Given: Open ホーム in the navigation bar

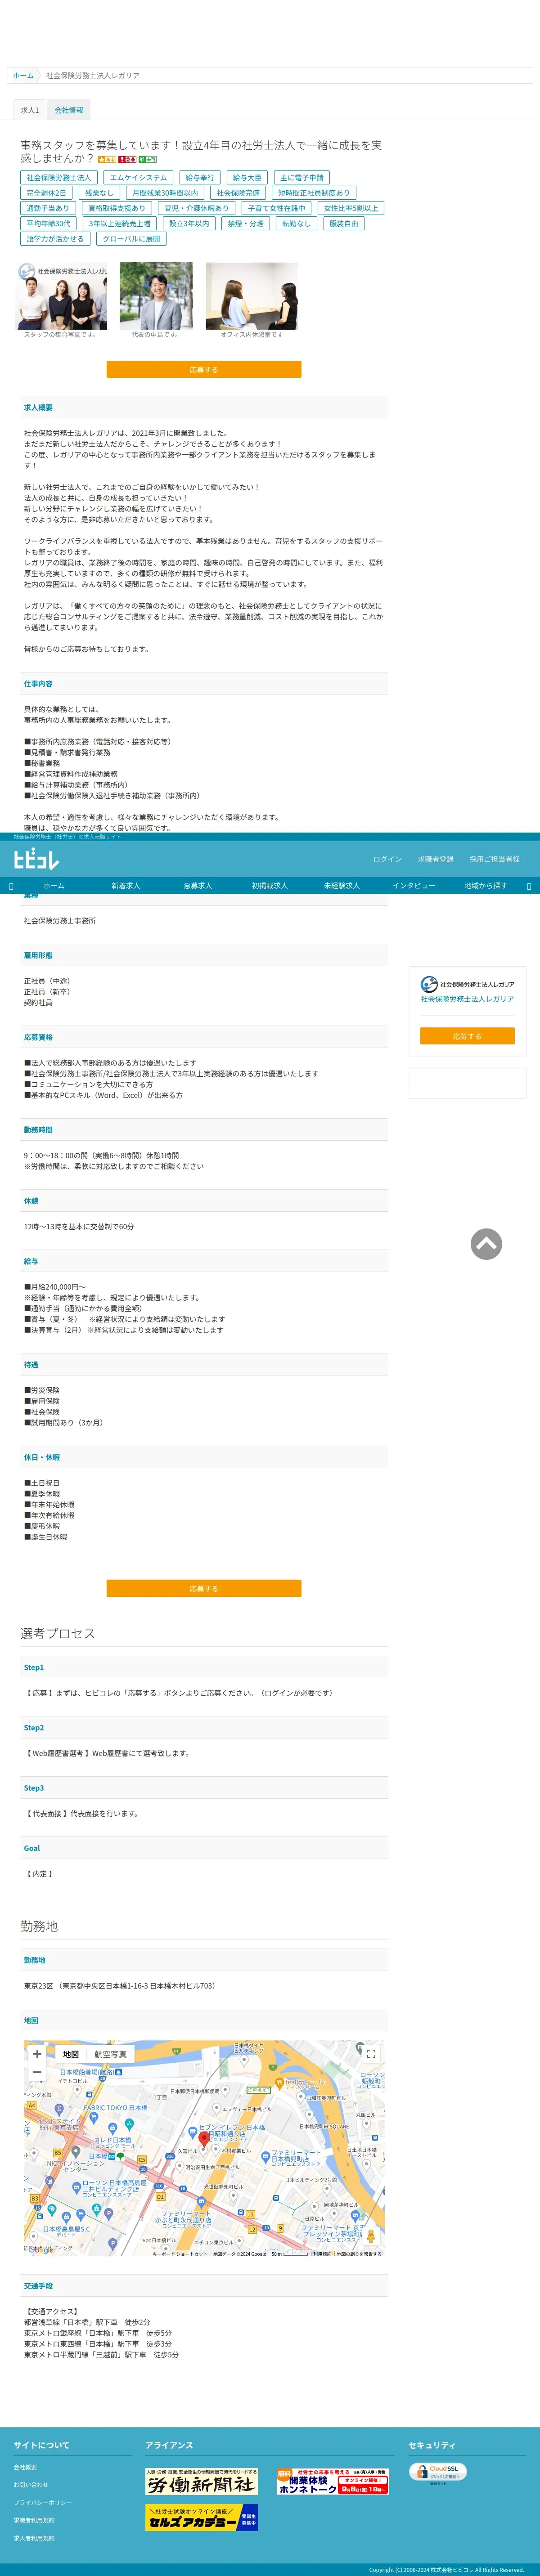Looking at the screenshot, I should pyautogui.click(x=54, y=886).
